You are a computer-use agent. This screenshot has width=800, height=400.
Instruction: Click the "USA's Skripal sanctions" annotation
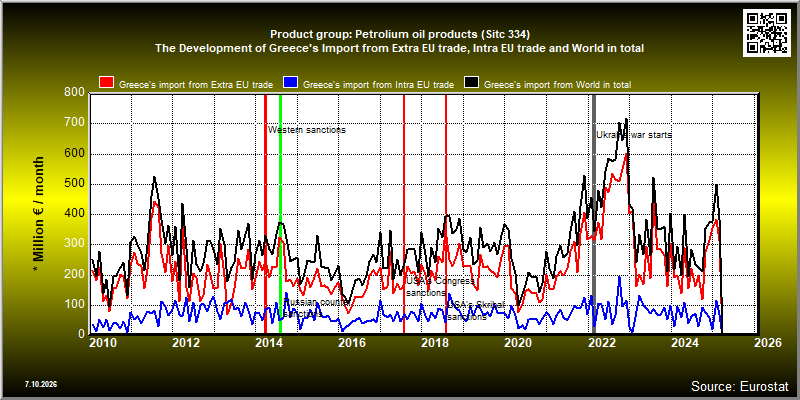coord(476,311)
